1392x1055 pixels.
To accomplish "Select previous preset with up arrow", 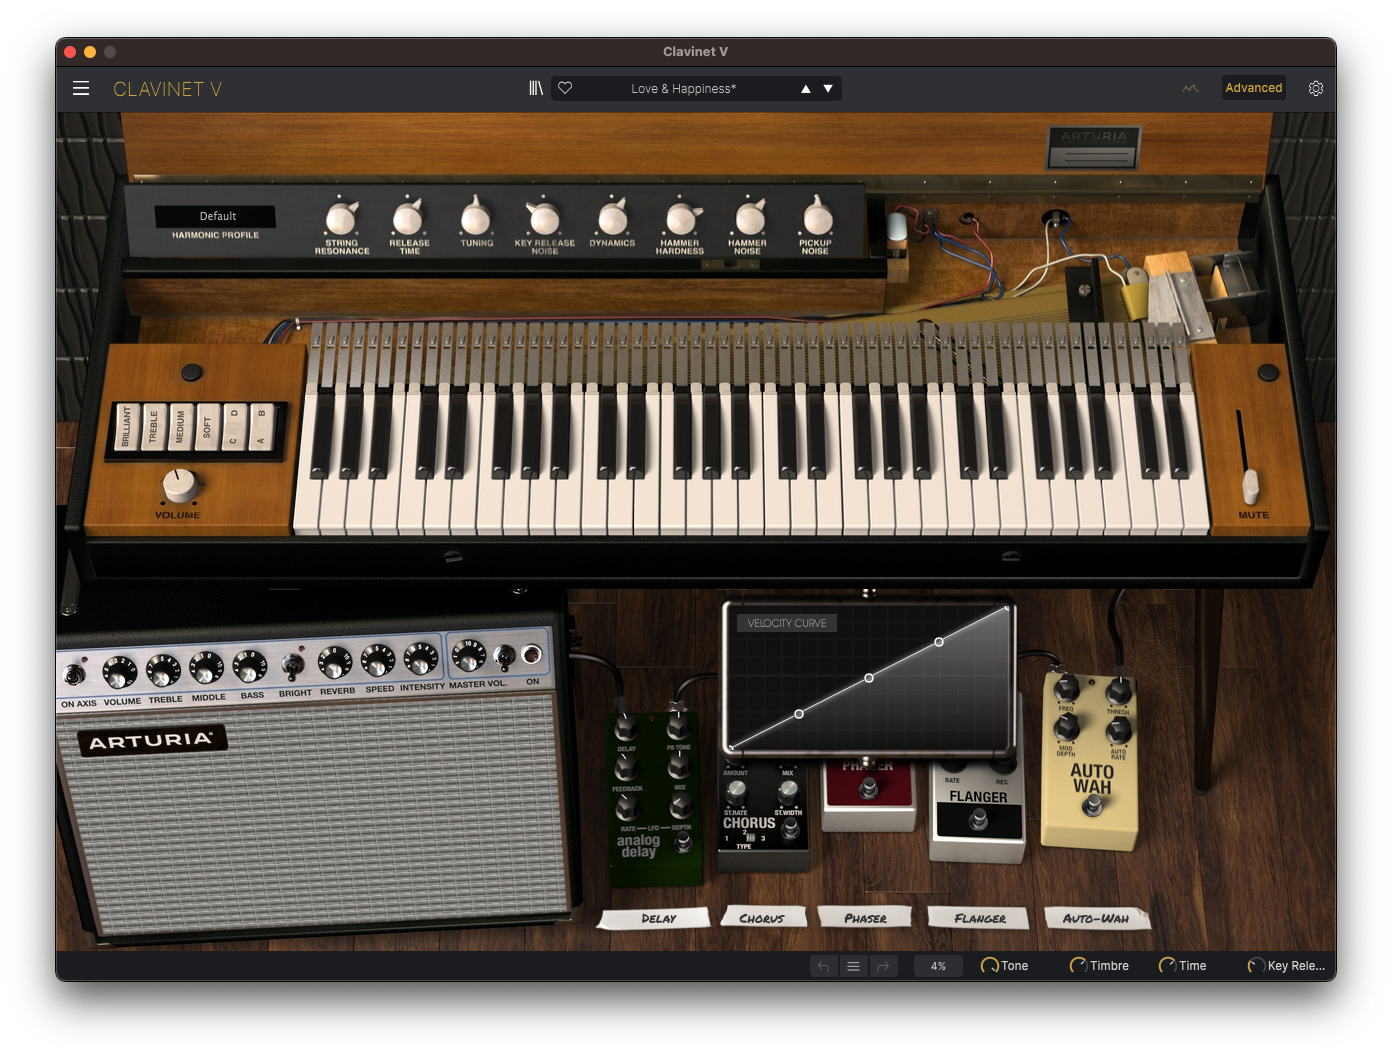I will [806, 89].
